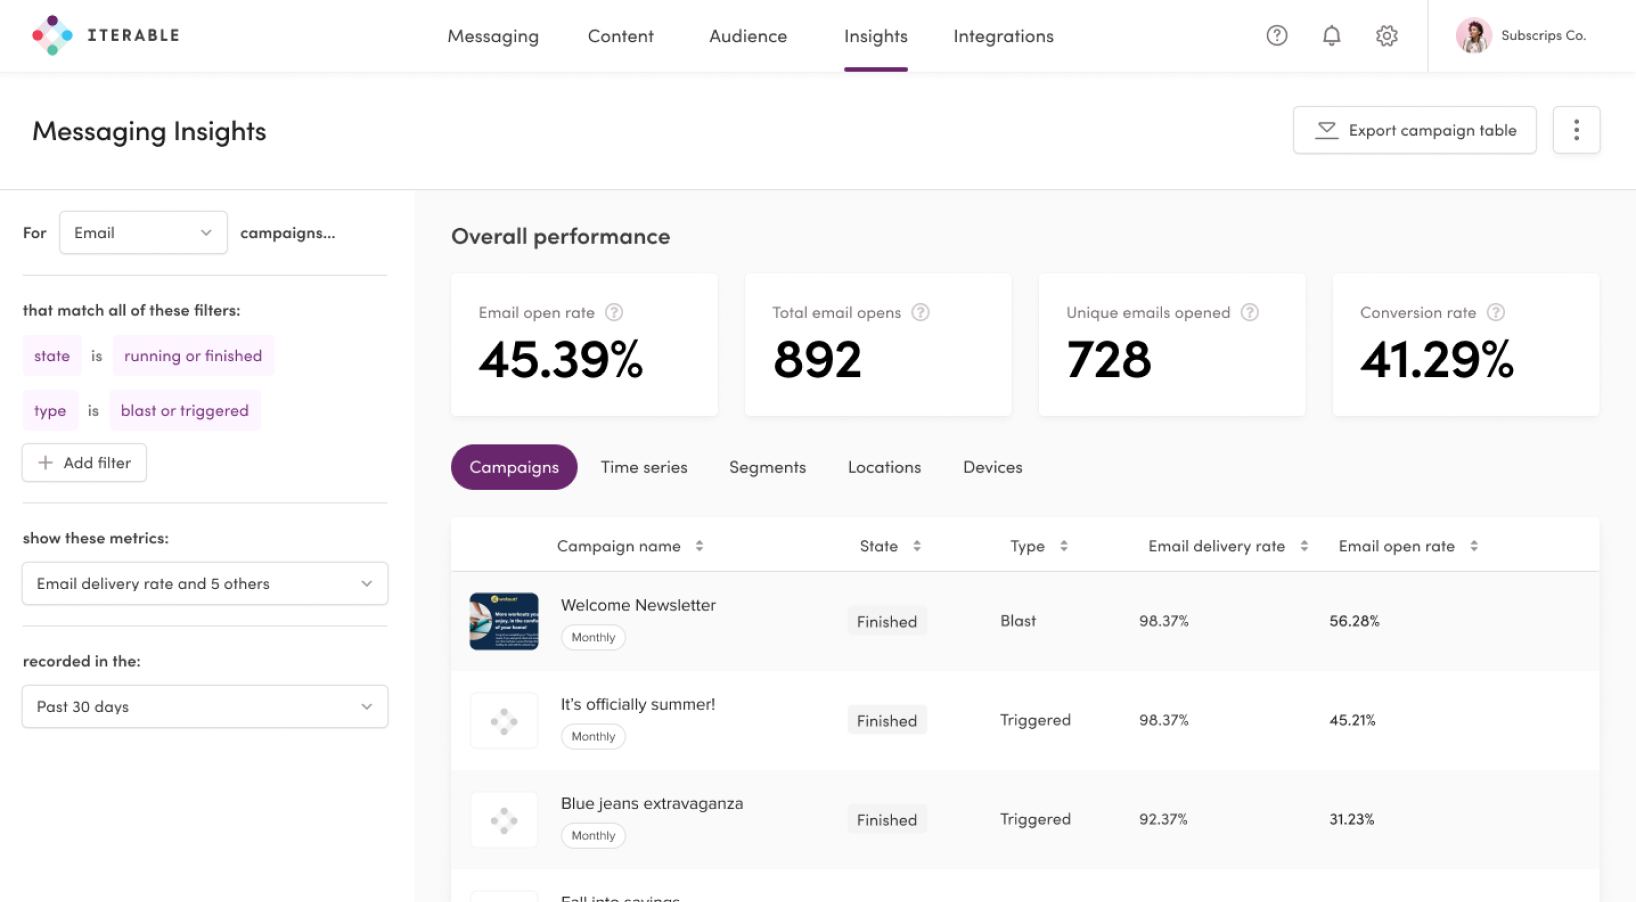This screenshot has width=1636, height=902.
Task: Click the 728 unique emails opened card
Action: [x=1172, y=345]
